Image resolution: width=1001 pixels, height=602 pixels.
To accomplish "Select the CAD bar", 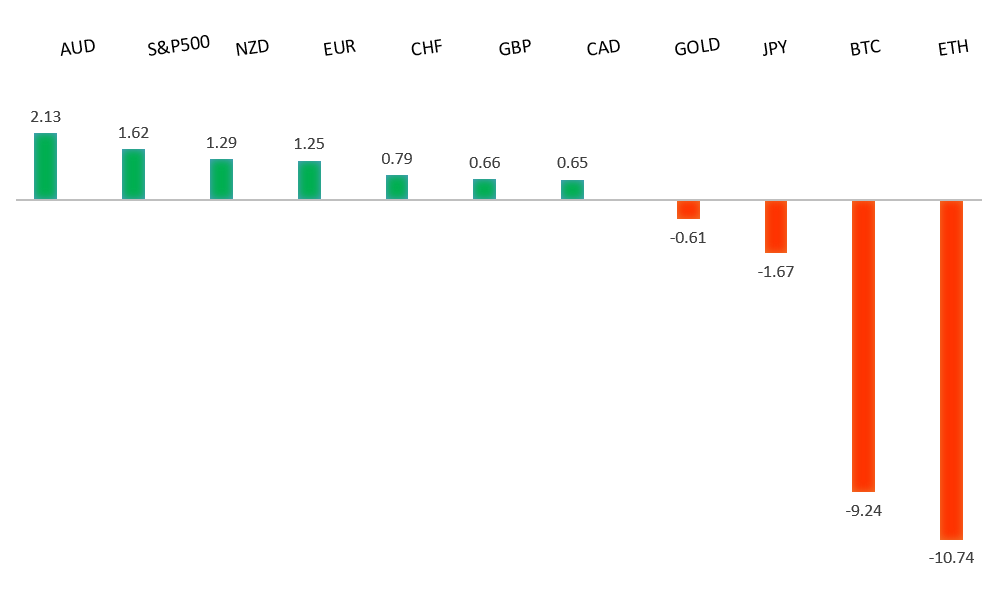I will coord(572,189).
